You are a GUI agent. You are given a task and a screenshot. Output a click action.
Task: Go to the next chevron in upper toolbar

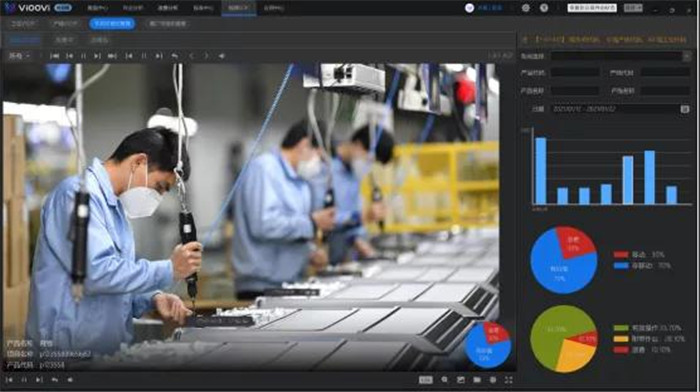206,56
